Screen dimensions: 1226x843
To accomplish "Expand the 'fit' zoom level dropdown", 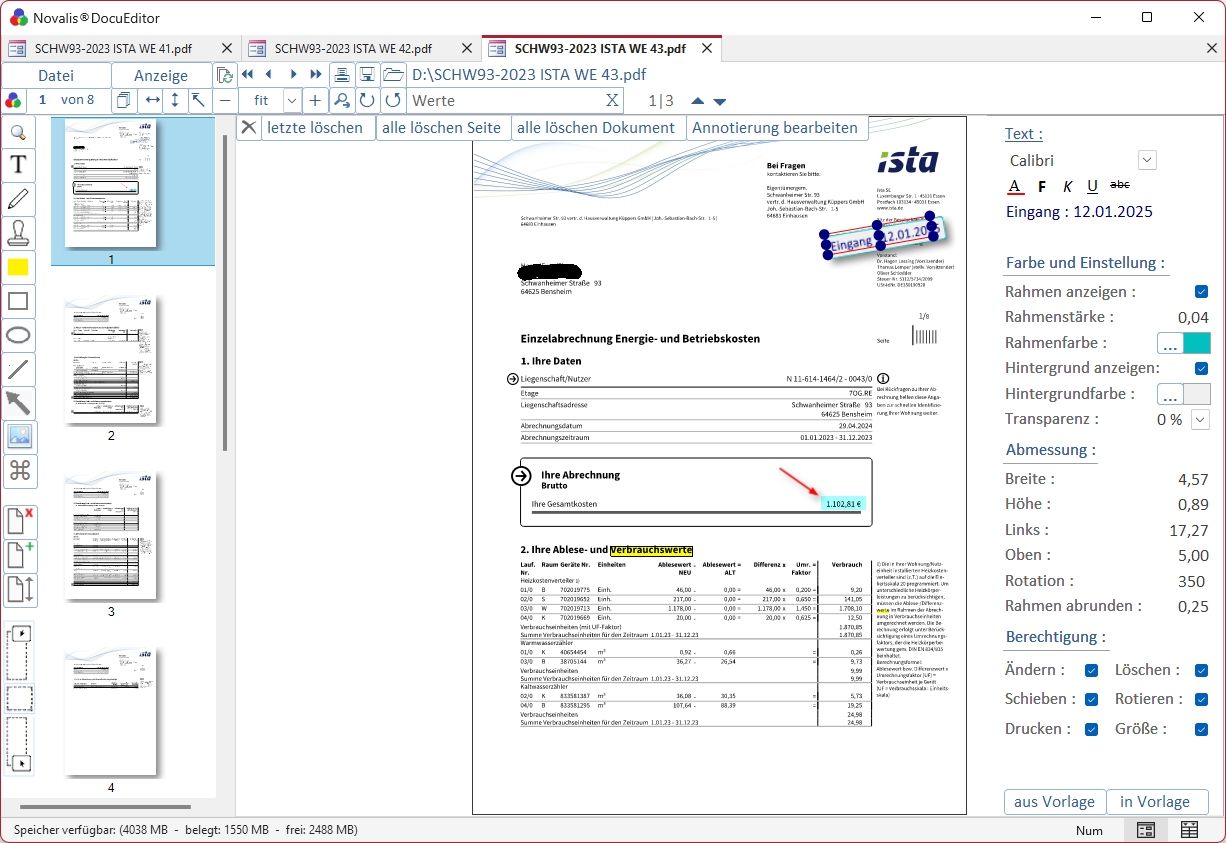I will [292, 100].
